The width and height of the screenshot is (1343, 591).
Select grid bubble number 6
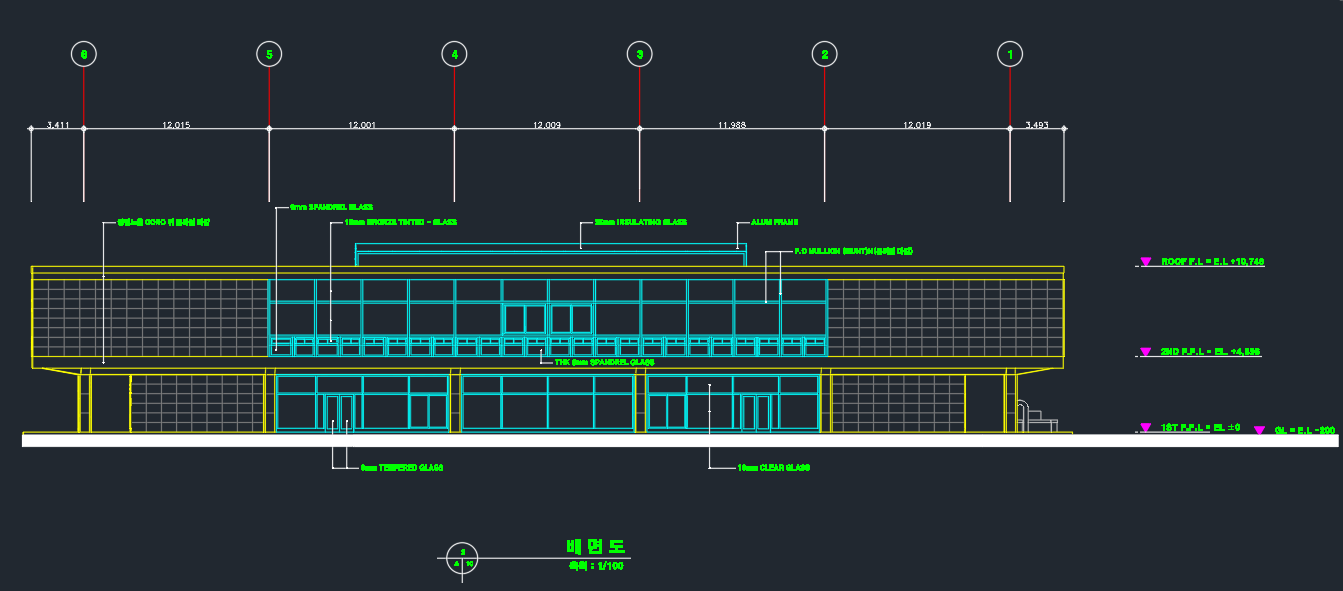(83, 55)
